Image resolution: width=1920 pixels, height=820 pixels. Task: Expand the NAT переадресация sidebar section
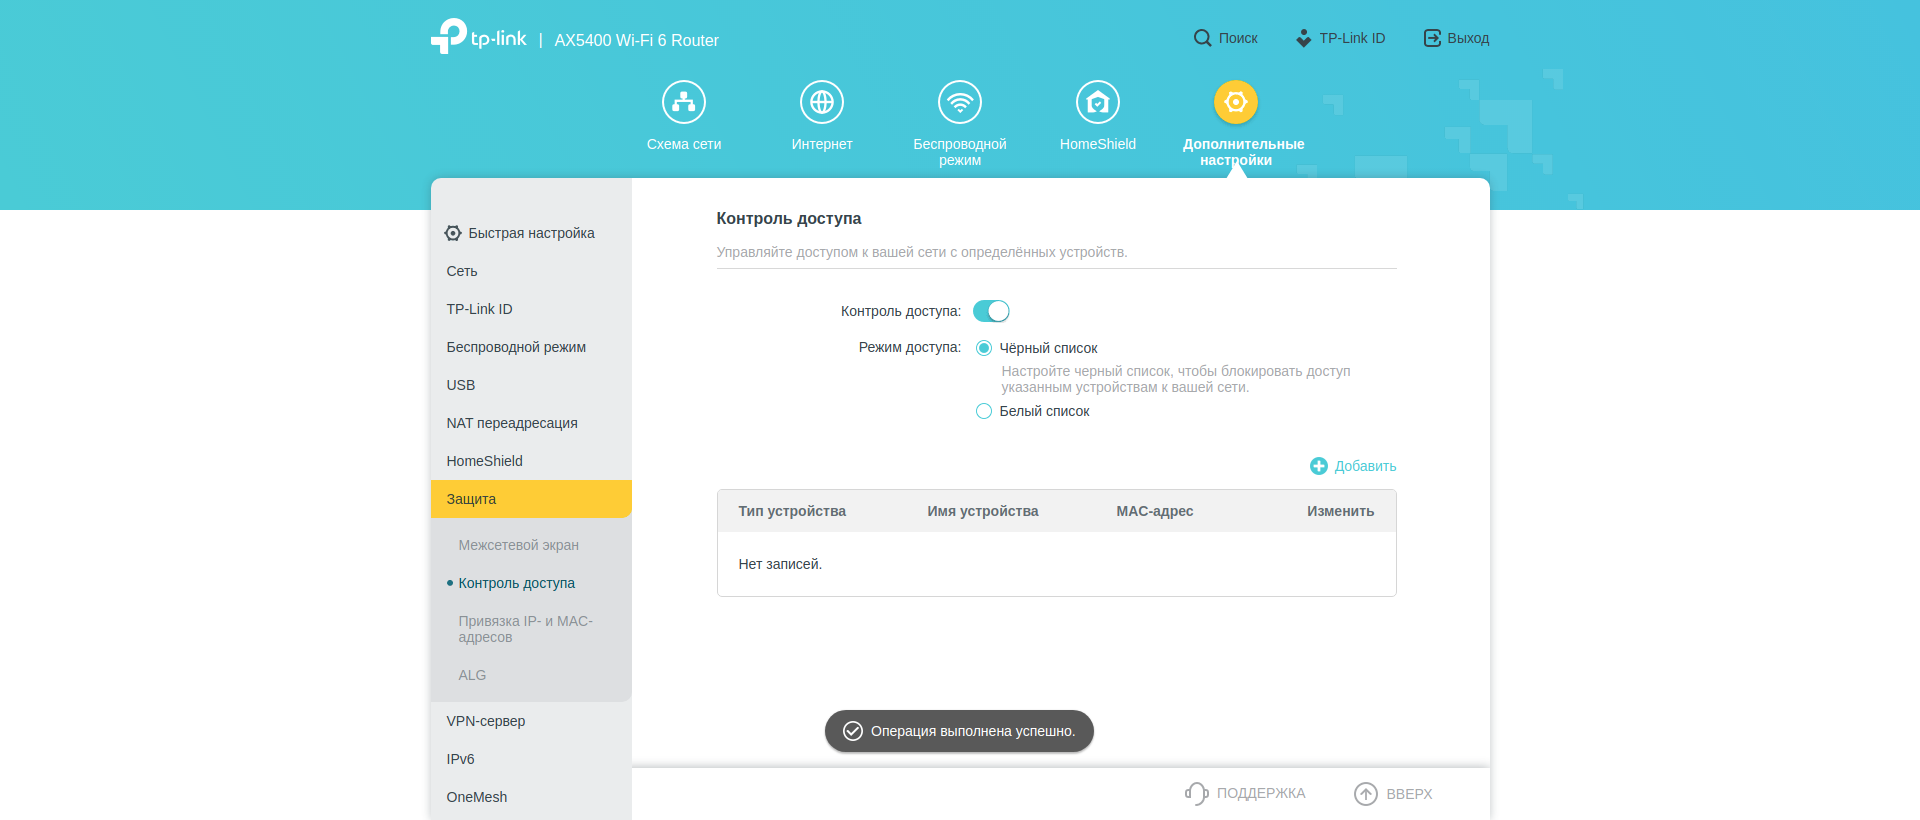[512, 423]
